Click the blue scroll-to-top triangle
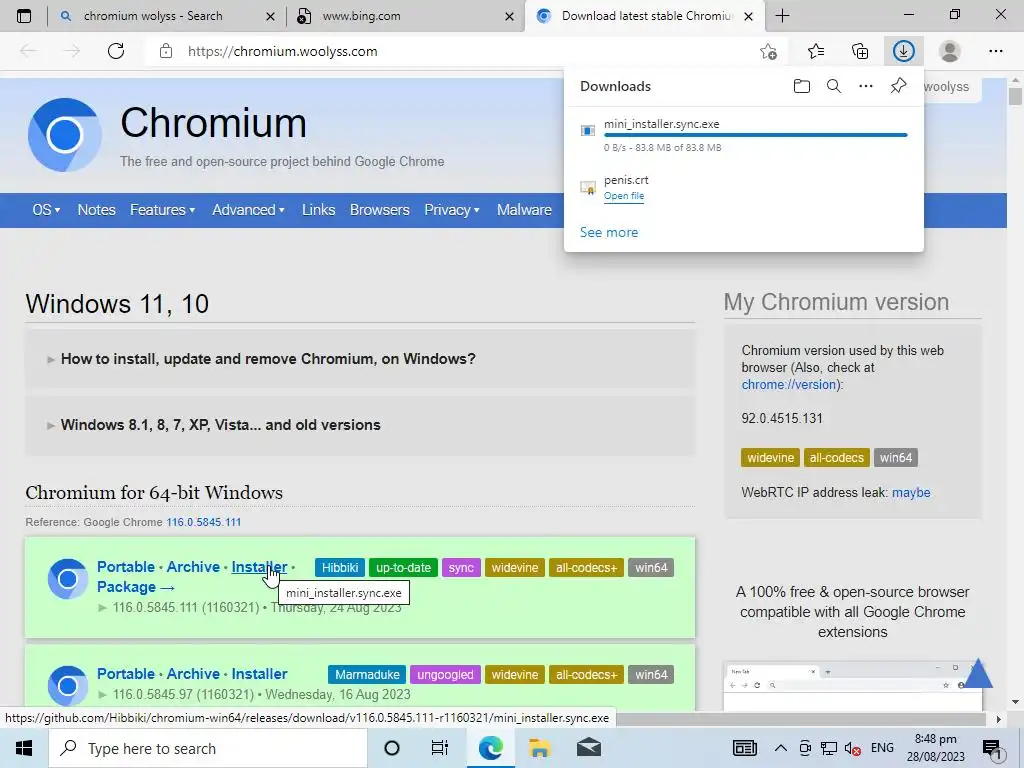Viewport: 1024px width, 768px height. [978, 674]
